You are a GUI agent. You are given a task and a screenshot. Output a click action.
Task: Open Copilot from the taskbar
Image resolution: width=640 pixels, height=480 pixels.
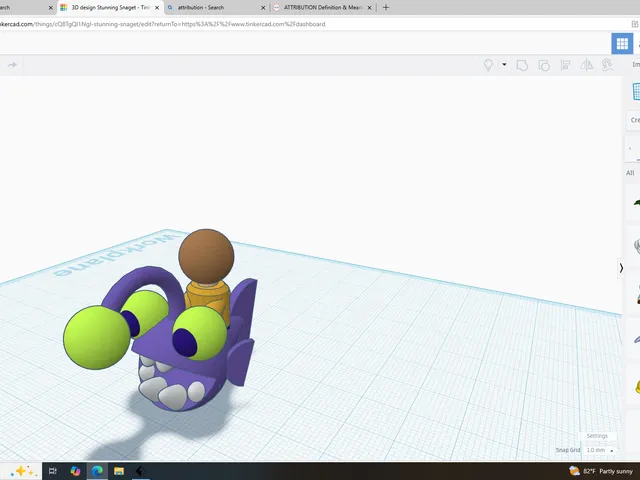point(75,471)
